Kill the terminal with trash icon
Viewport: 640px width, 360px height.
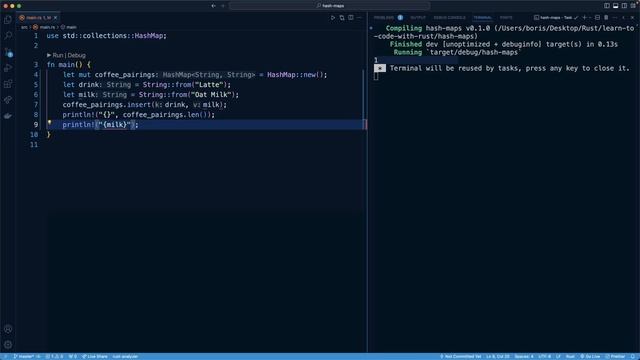click(x=606, y=18)
